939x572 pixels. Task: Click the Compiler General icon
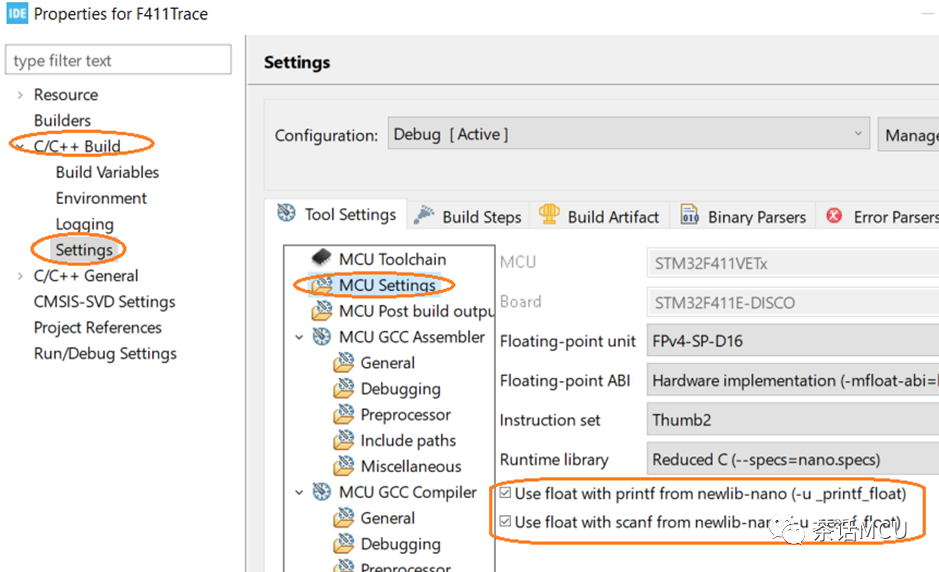coord(344,517)
